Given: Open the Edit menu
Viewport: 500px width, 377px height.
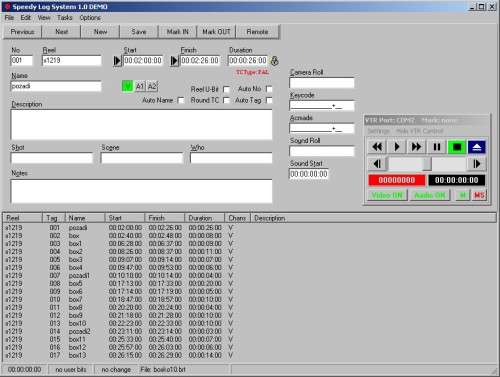Looking at the screenshot, I should click(x=26, y=18).
